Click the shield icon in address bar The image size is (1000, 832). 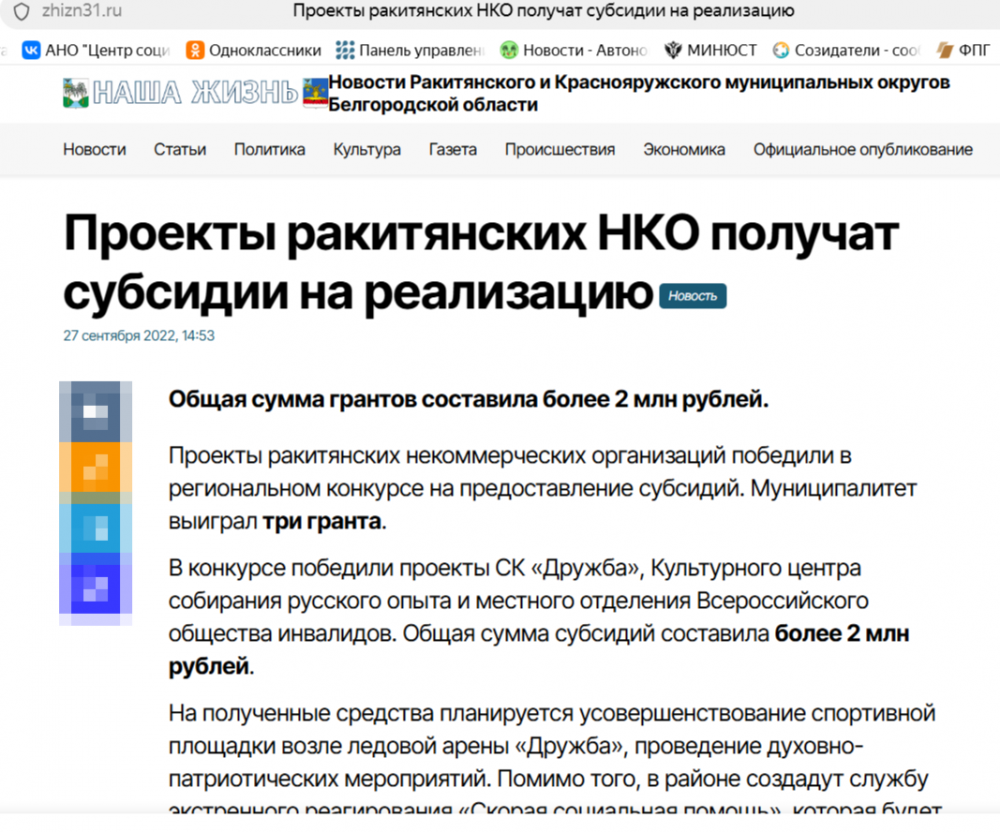(22, 11)
